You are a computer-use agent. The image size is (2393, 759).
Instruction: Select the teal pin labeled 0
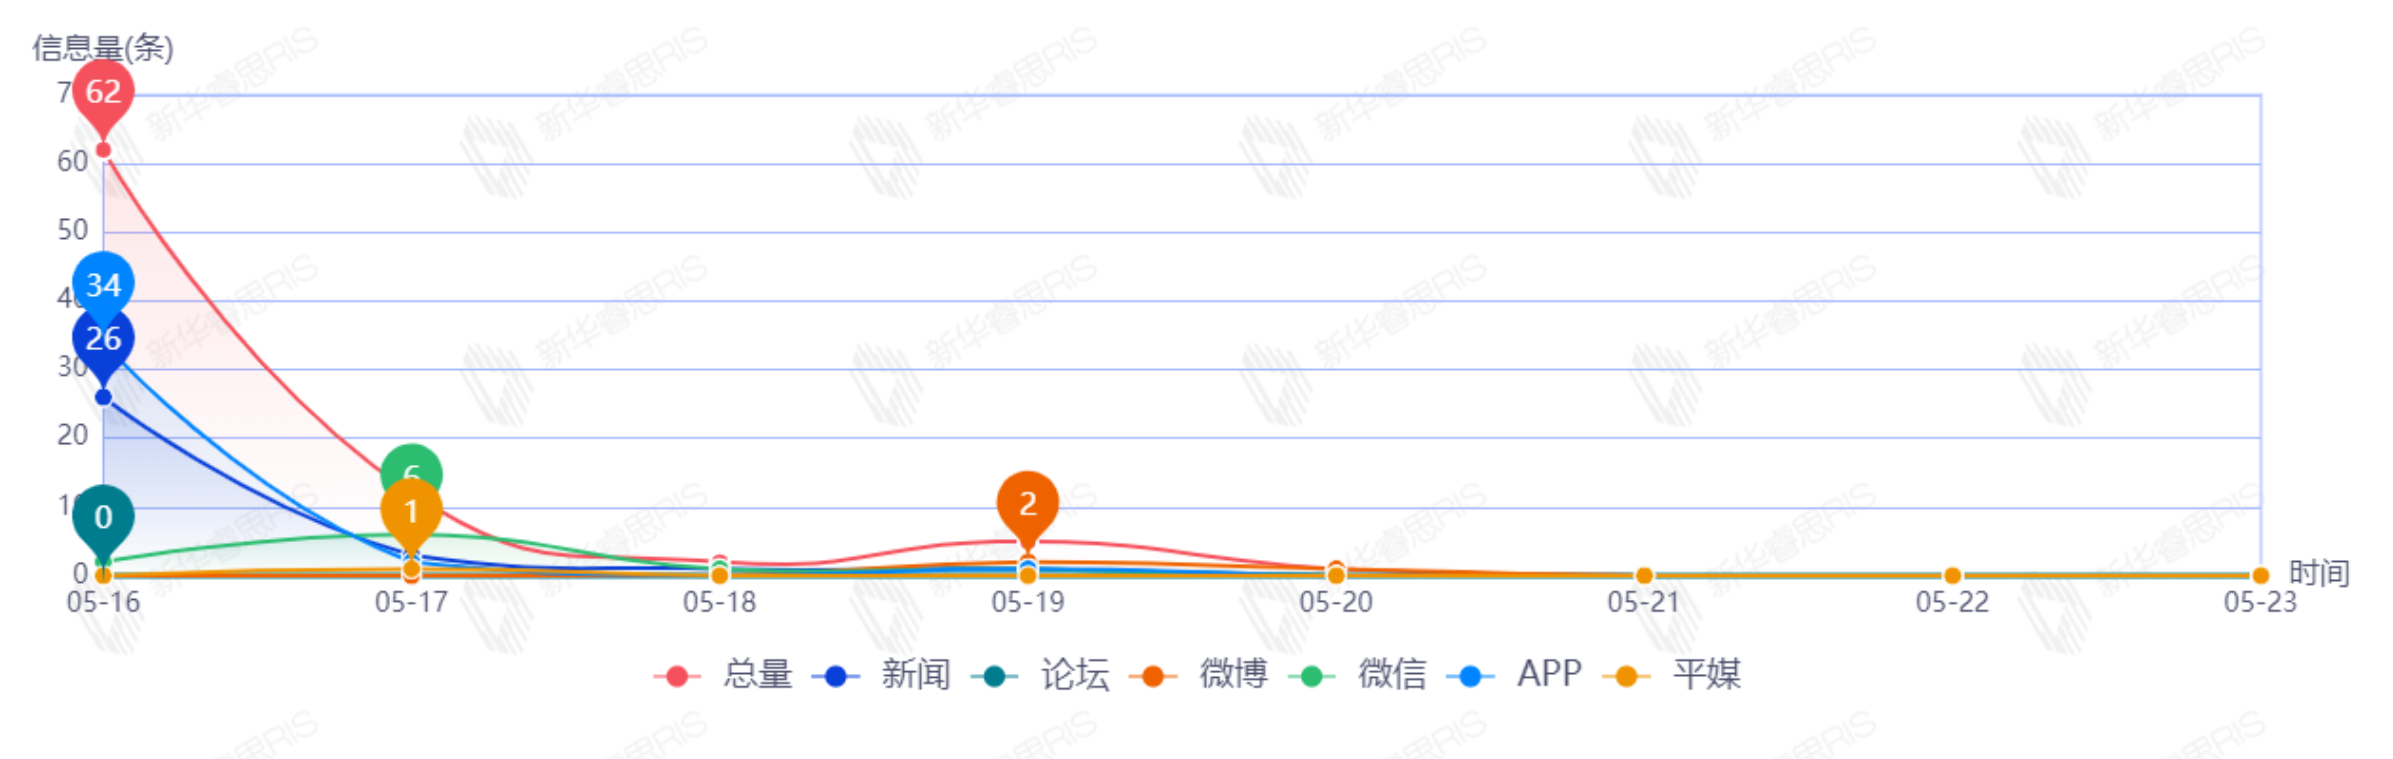coord(103,517)
